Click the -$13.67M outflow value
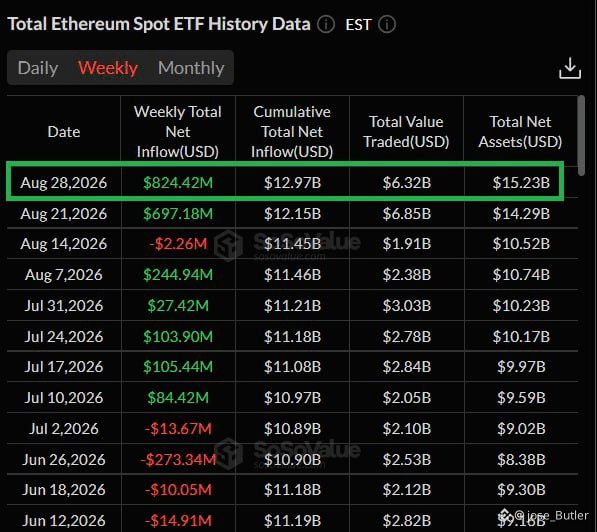This screenshot has width=597, height=532. [x=178, y=429]
